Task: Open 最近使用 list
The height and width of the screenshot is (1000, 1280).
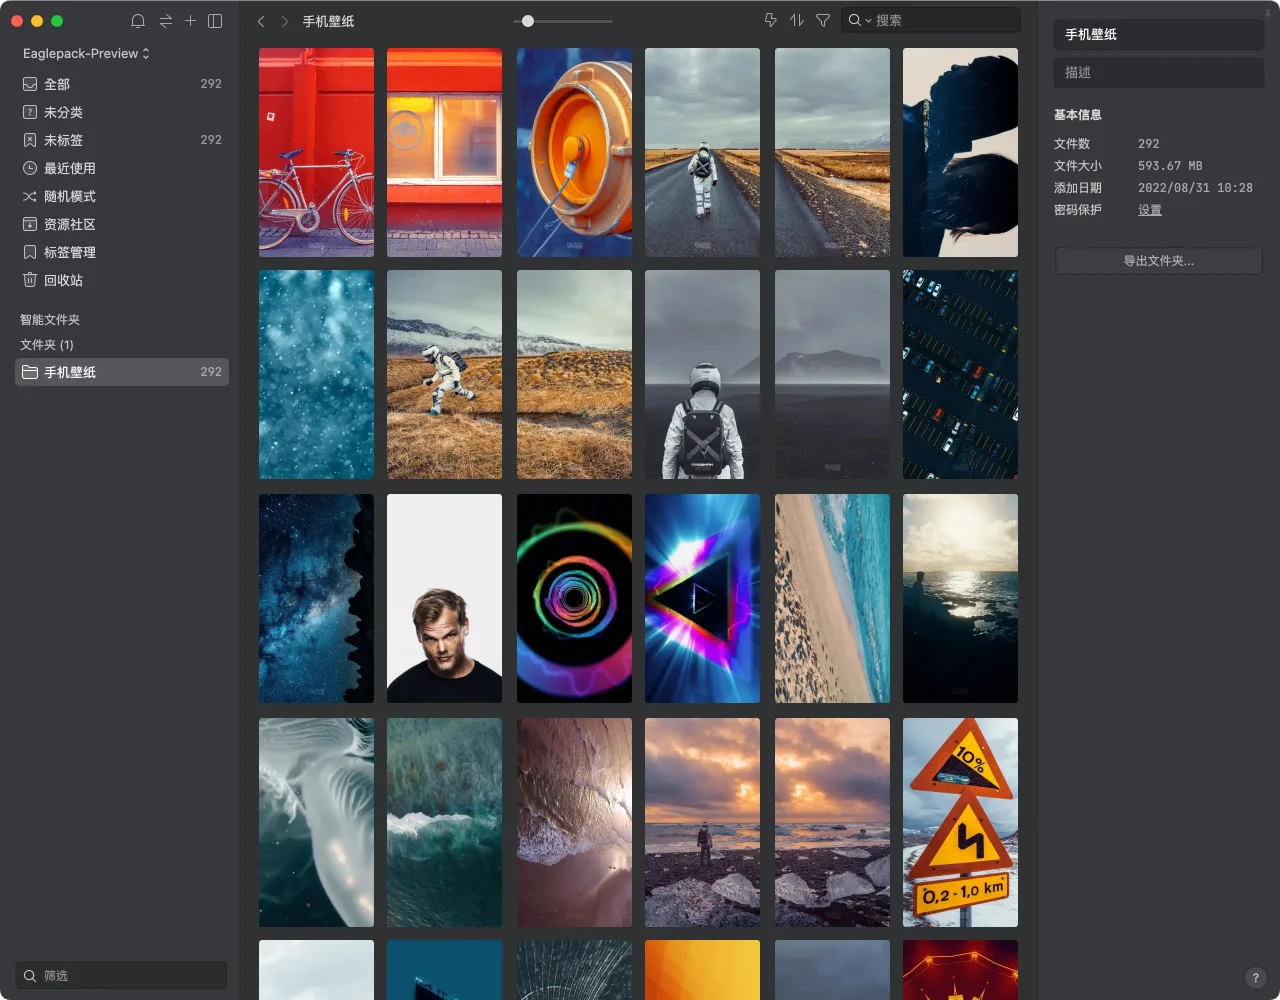Action: point(122,168)
